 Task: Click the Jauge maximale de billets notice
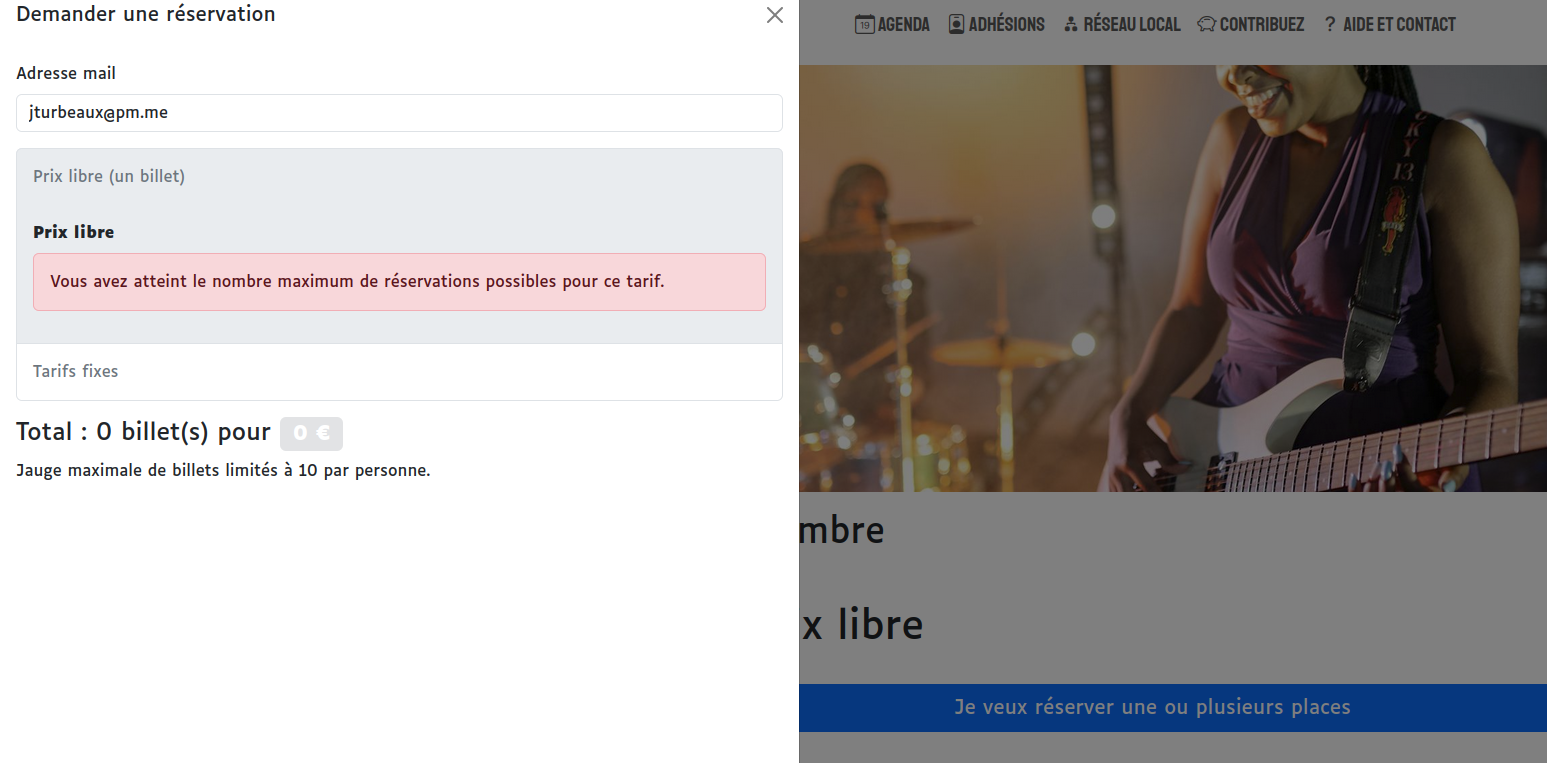pos(223,470)
